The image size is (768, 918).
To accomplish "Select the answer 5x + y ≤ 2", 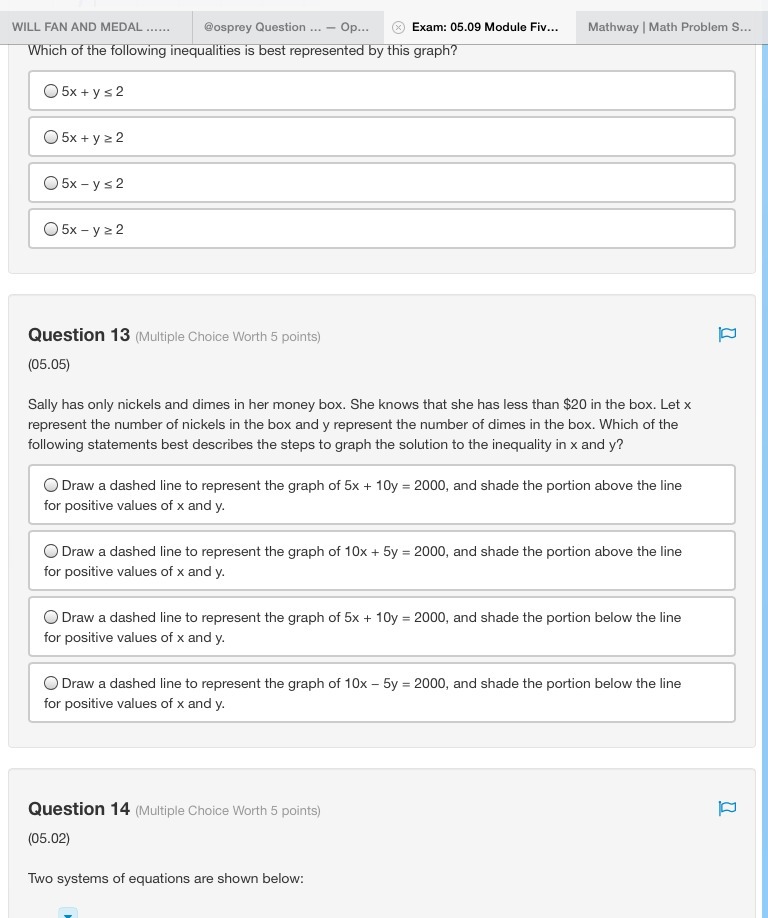I will (x=51, y=91).
